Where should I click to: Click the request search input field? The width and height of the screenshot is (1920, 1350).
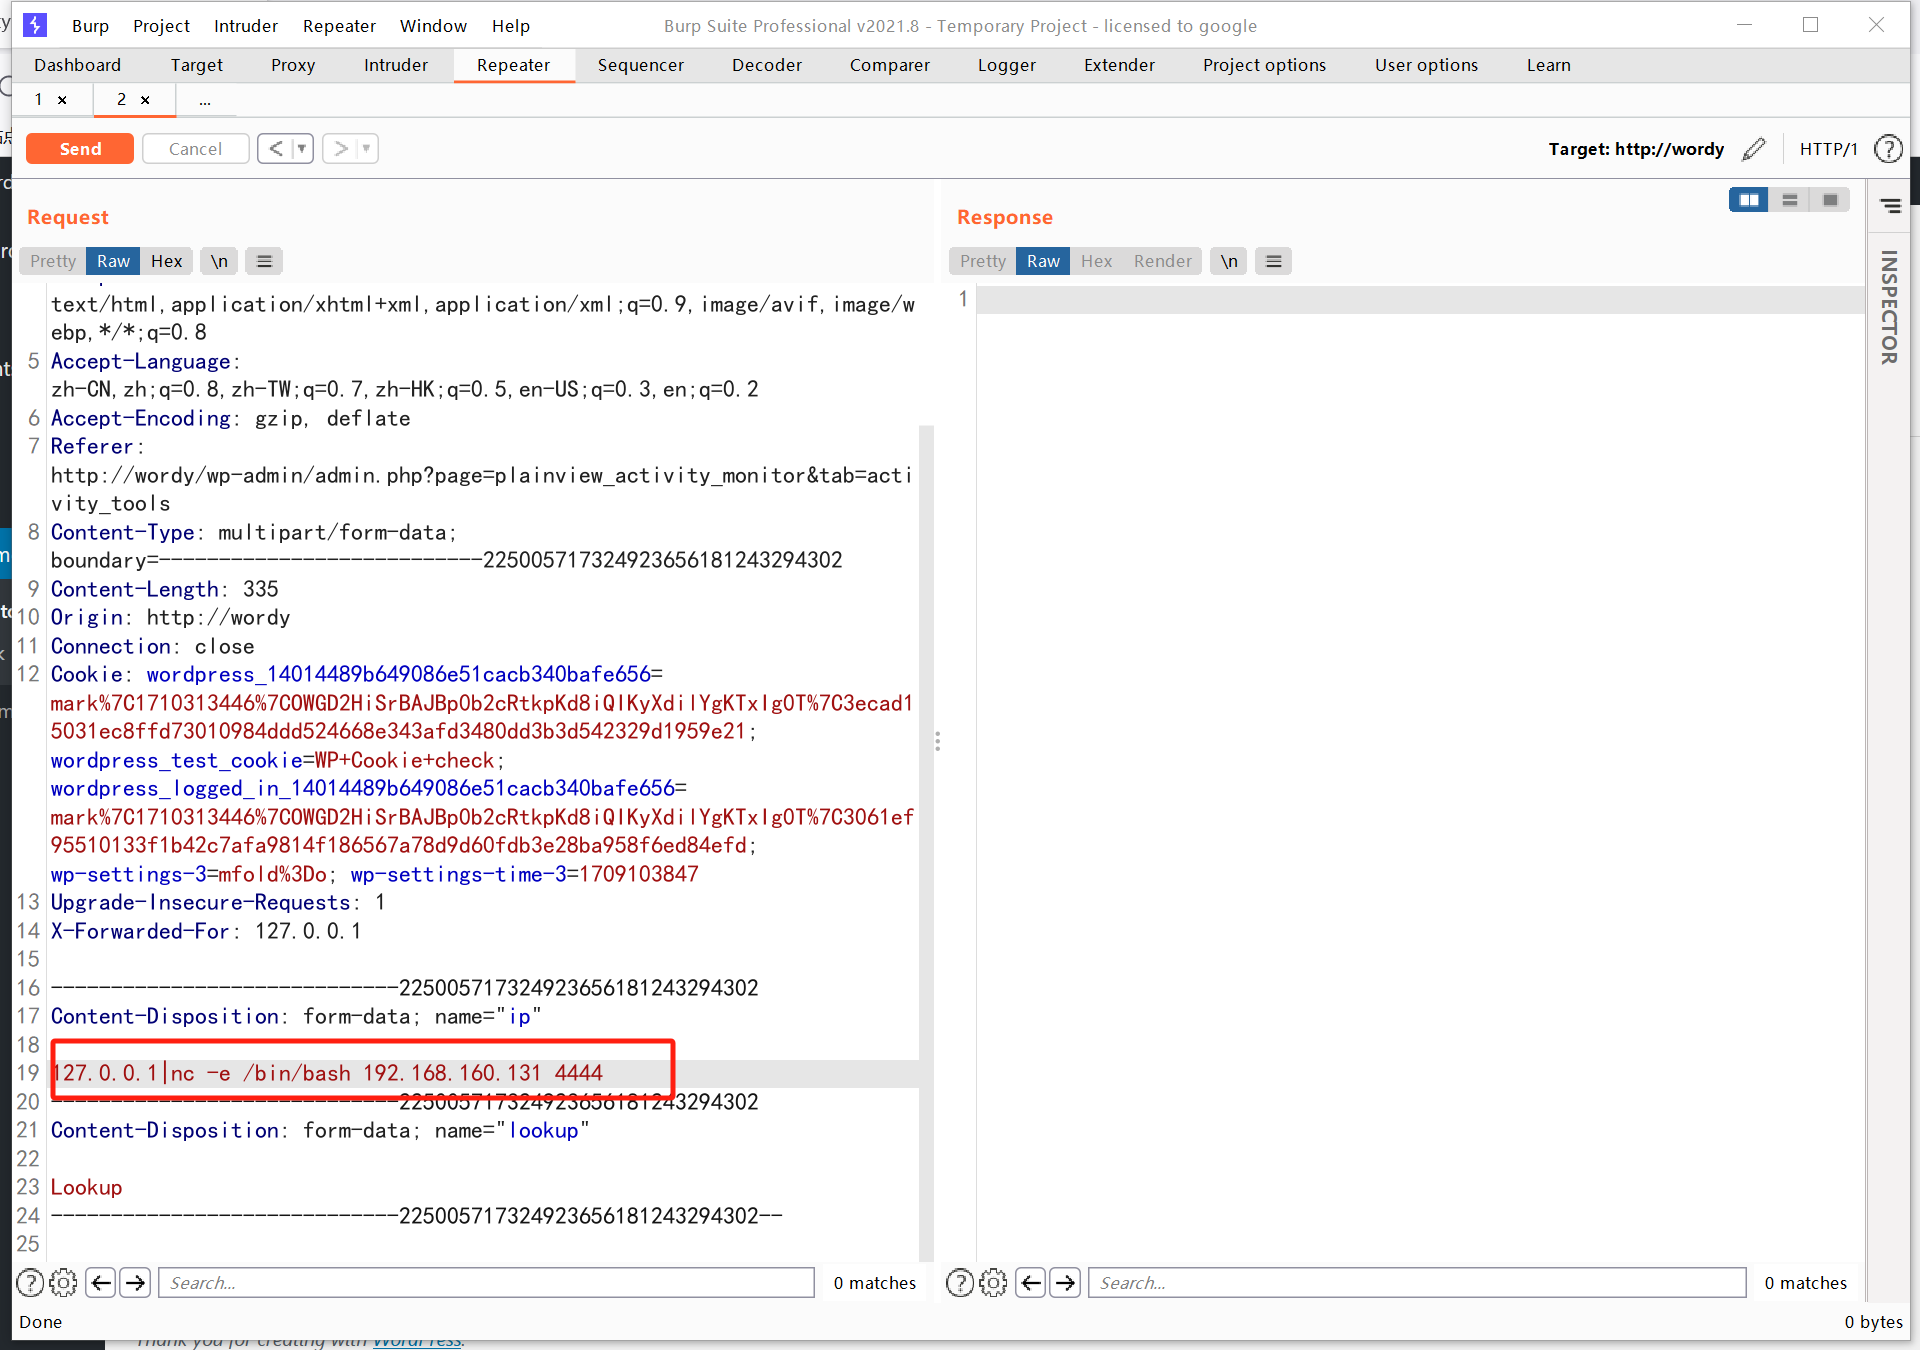tap(486, 1282)
